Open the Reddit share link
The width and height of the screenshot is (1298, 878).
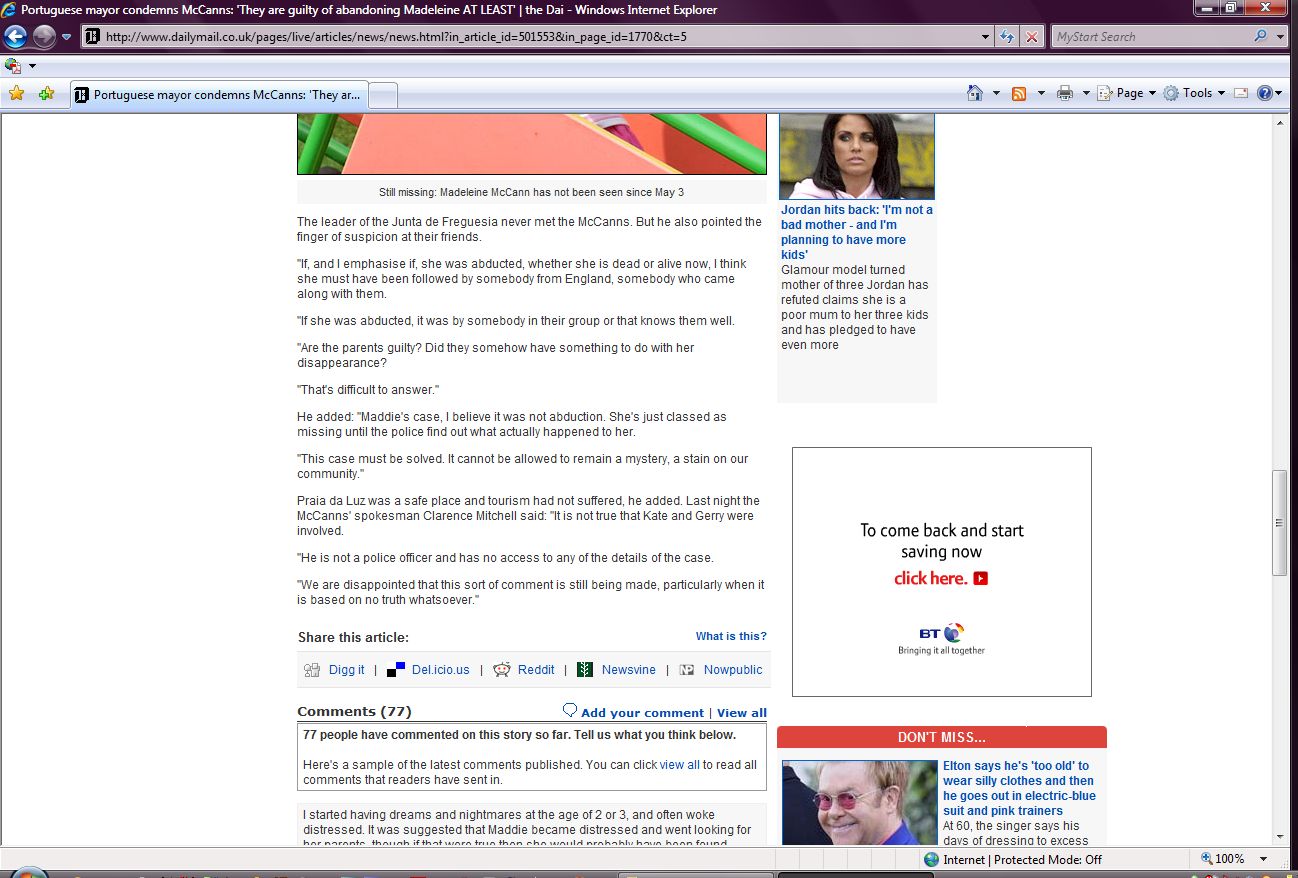pos(536,670)
